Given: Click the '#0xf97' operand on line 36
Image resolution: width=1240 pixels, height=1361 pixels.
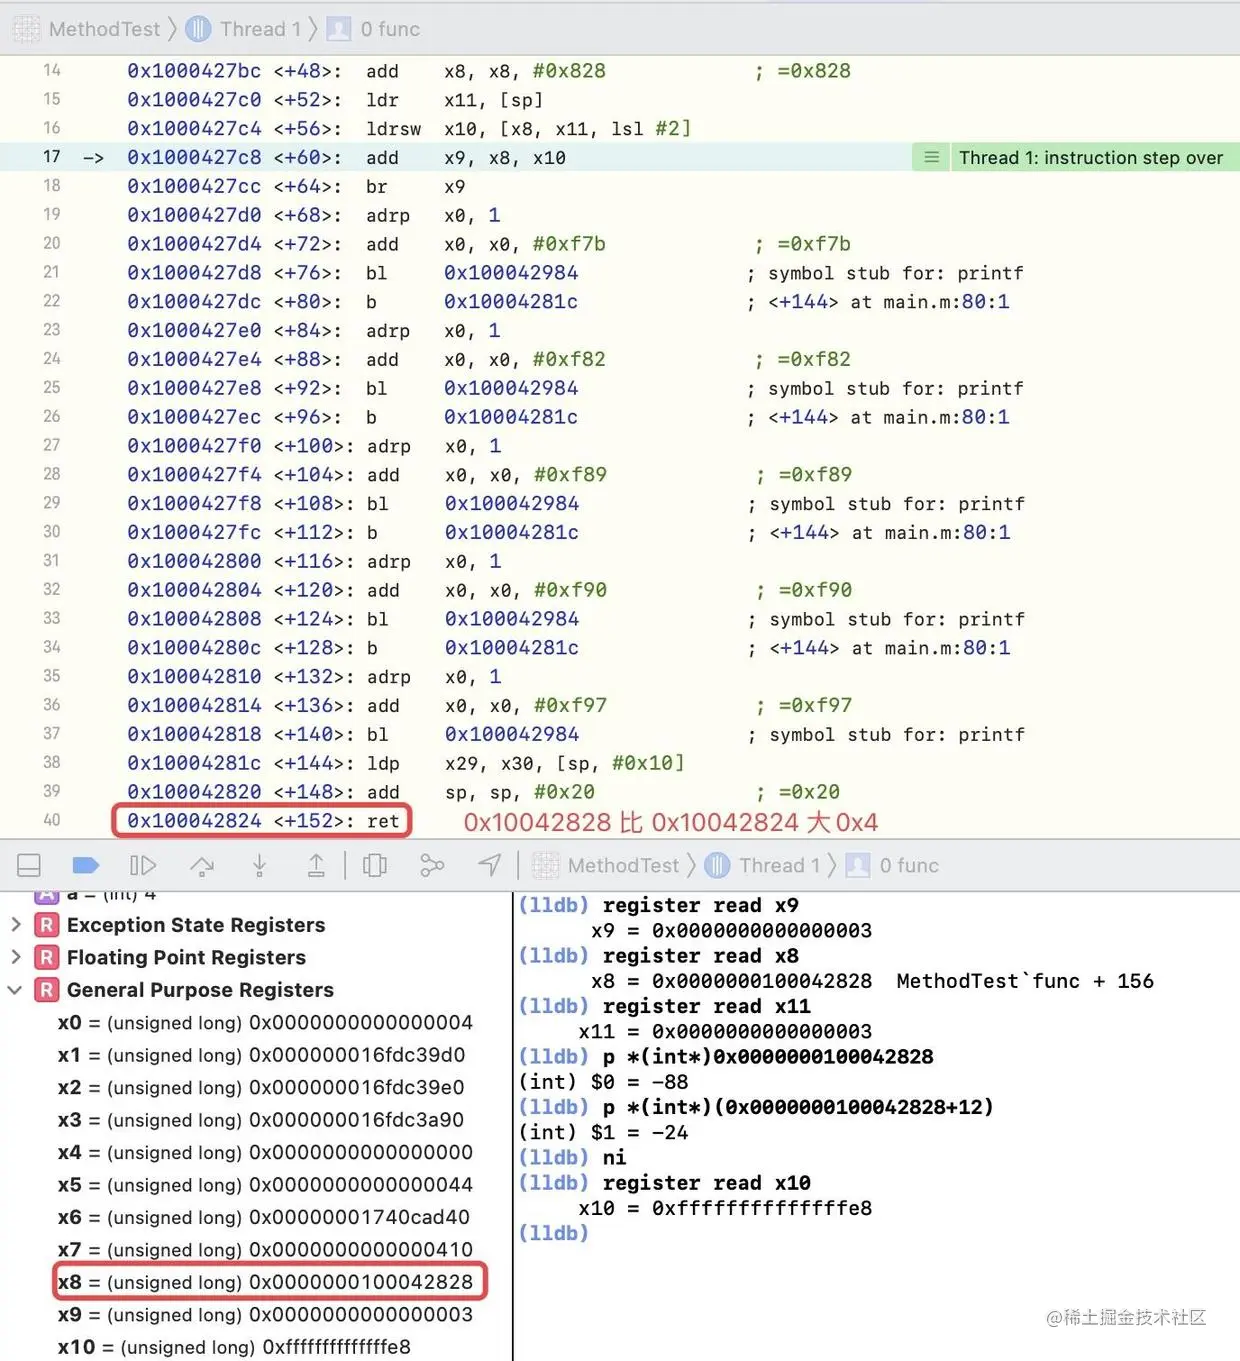Looking at the screenshot, I should click(x=570, y=705).
